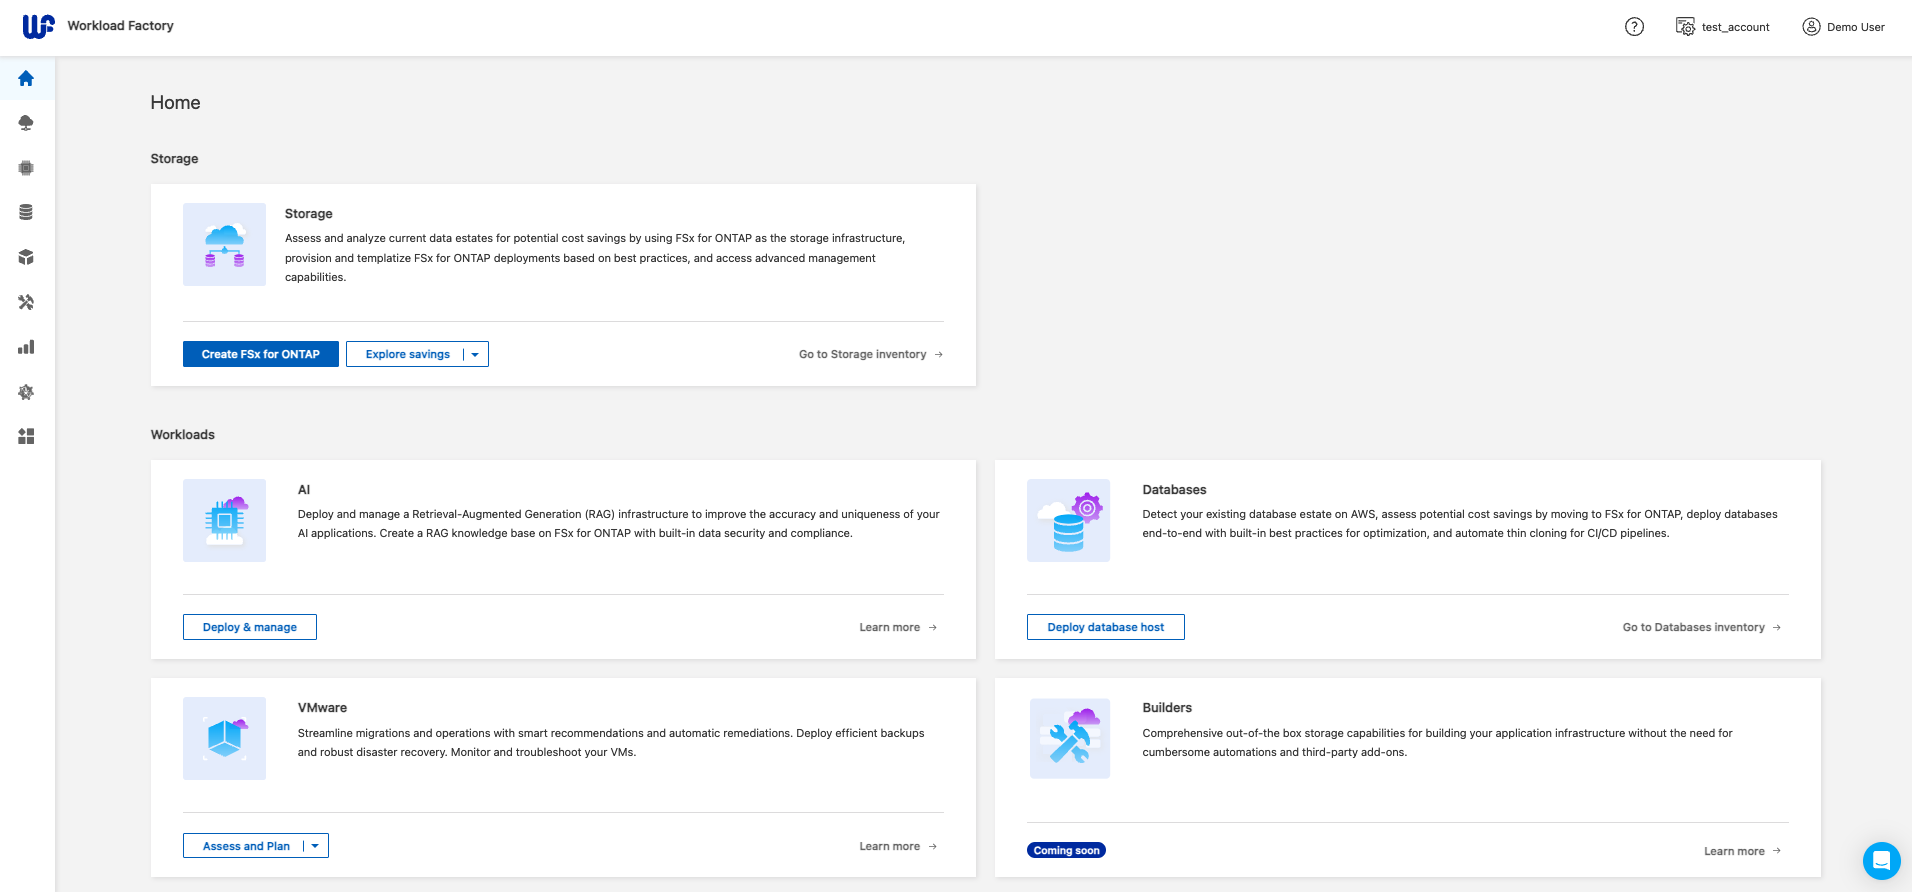Follow Go to Databases inventory link

pyautogui.click(x=1702, y=627)
